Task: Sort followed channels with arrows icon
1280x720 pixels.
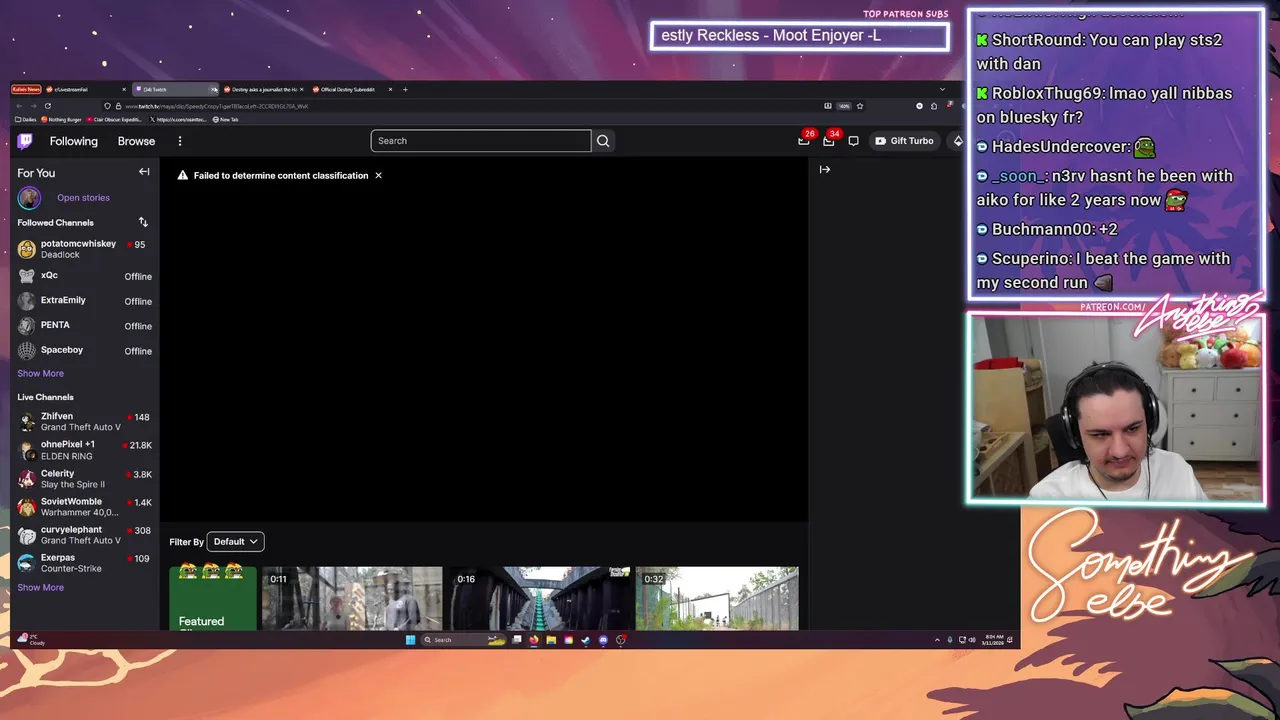Action: (143, 222)
